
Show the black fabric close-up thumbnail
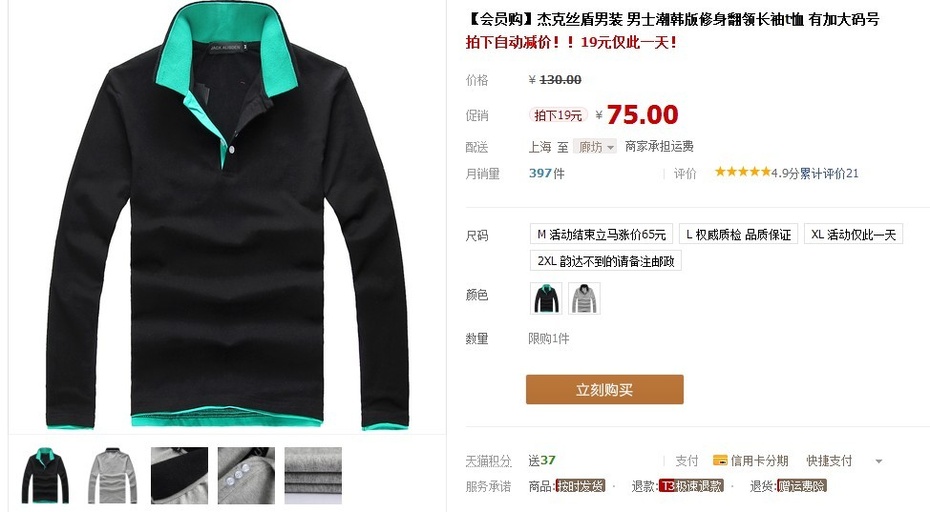(180, 476)
